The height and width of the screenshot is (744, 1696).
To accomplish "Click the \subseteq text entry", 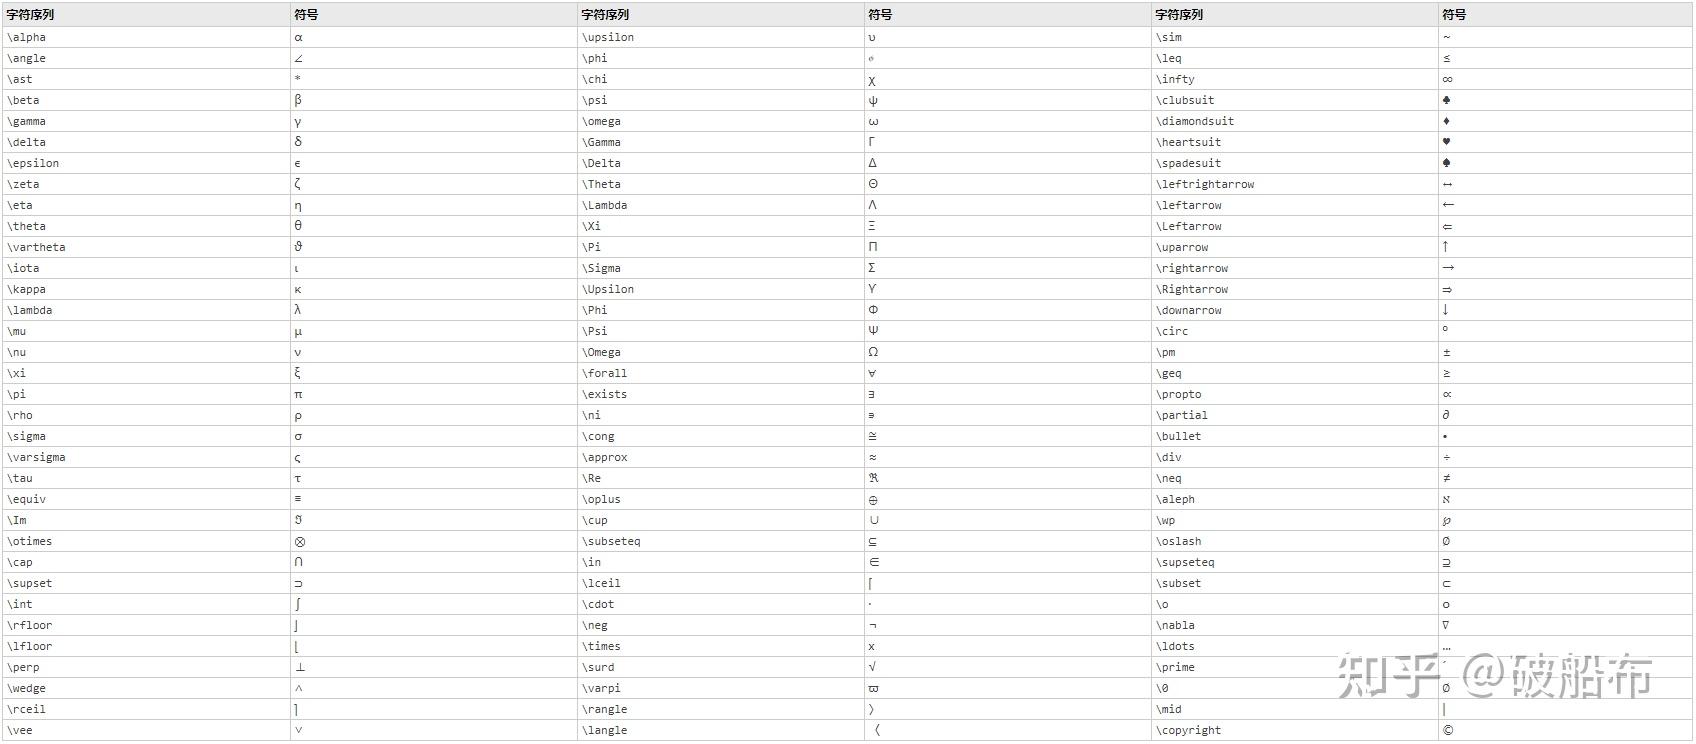I will [x=611, y=541].
